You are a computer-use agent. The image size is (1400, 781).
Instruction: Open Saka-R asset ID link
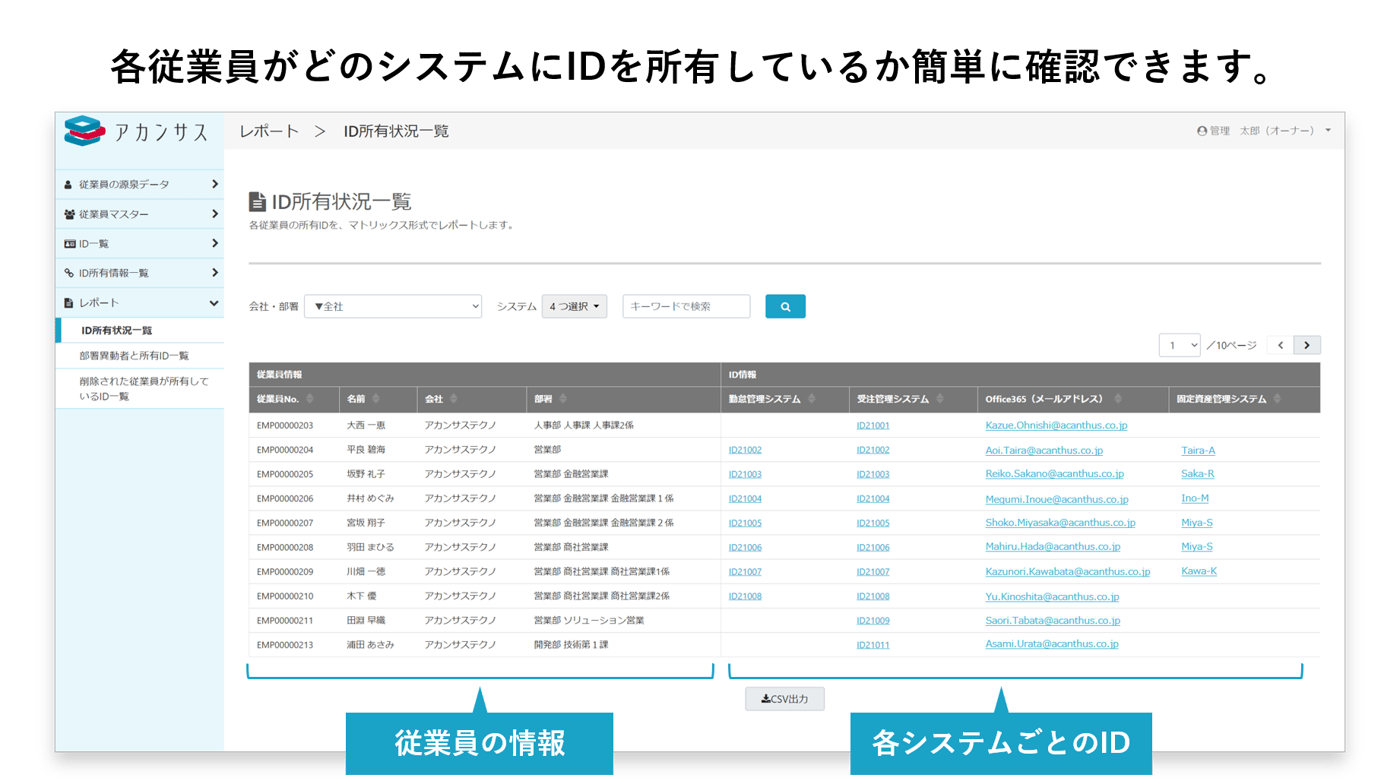tap(1197, 474)
